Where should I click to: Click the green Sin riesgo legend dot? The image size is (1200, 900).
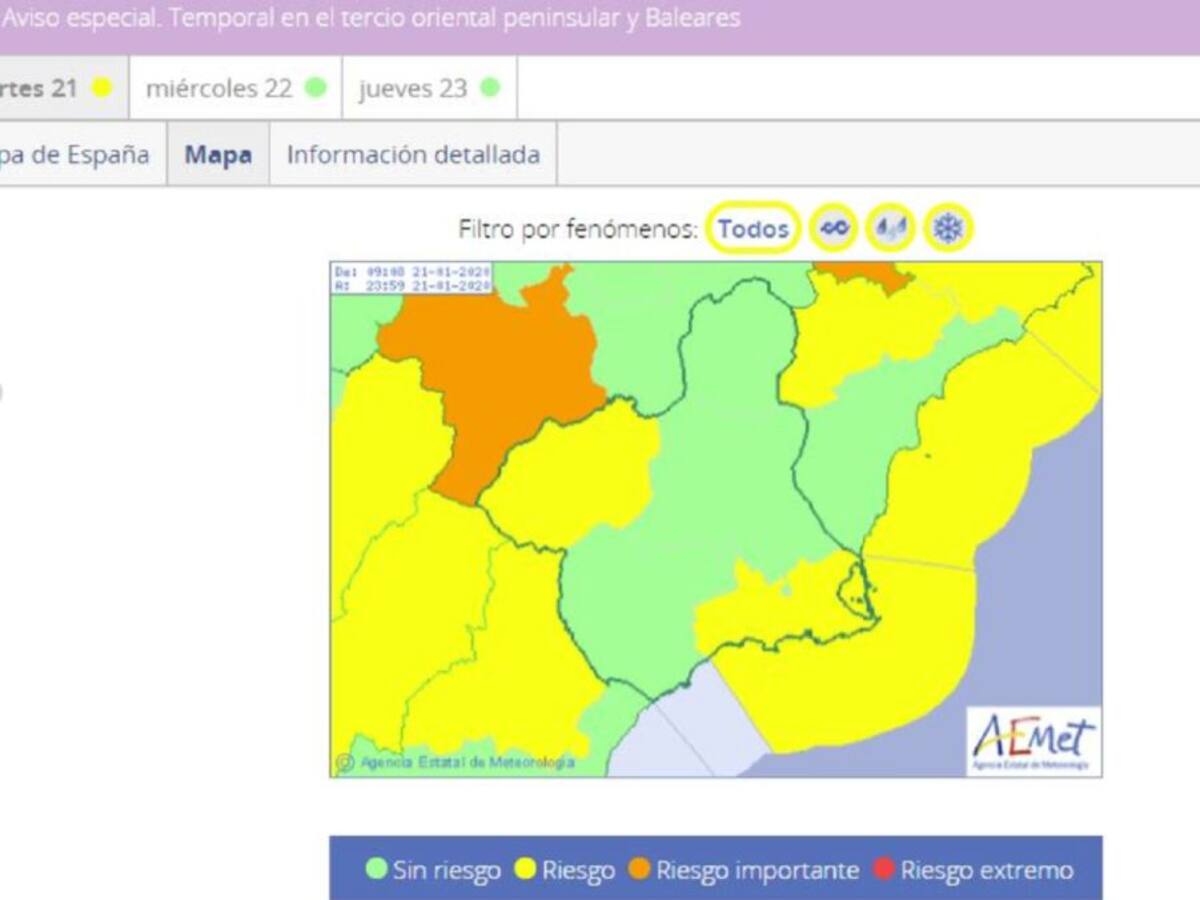click(377, 869)
